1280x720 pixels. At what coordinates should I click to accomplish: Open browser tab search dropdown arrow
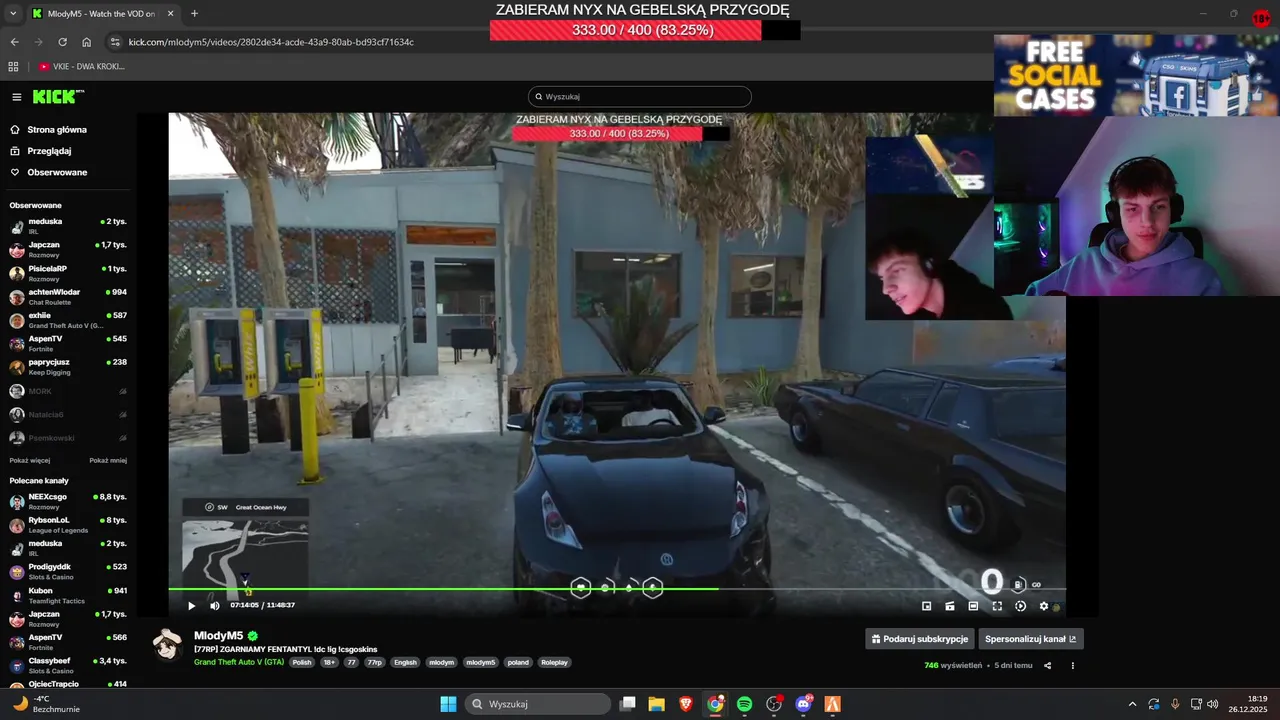[x=12, y=14]
